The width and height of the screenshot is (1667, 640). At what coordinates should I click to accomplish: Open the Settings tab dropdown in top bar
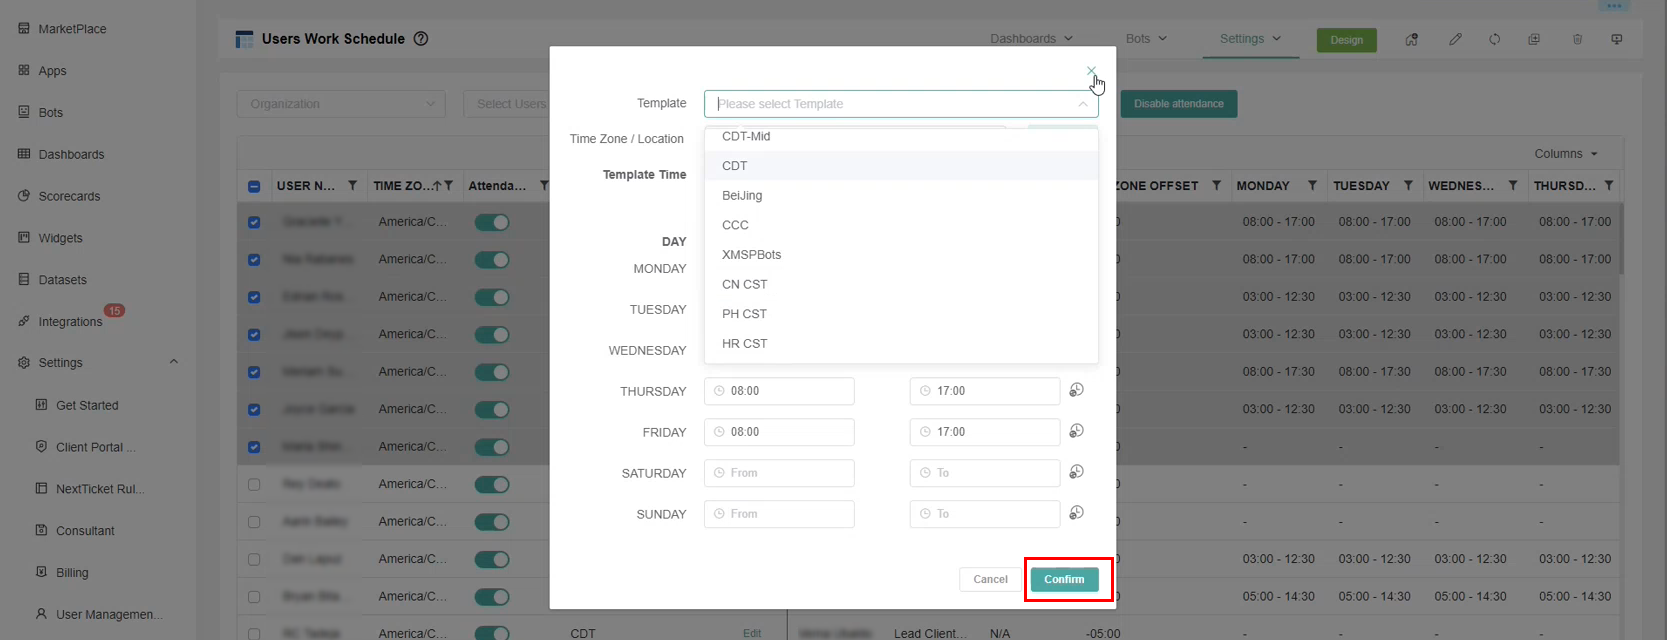[1250, 39]
